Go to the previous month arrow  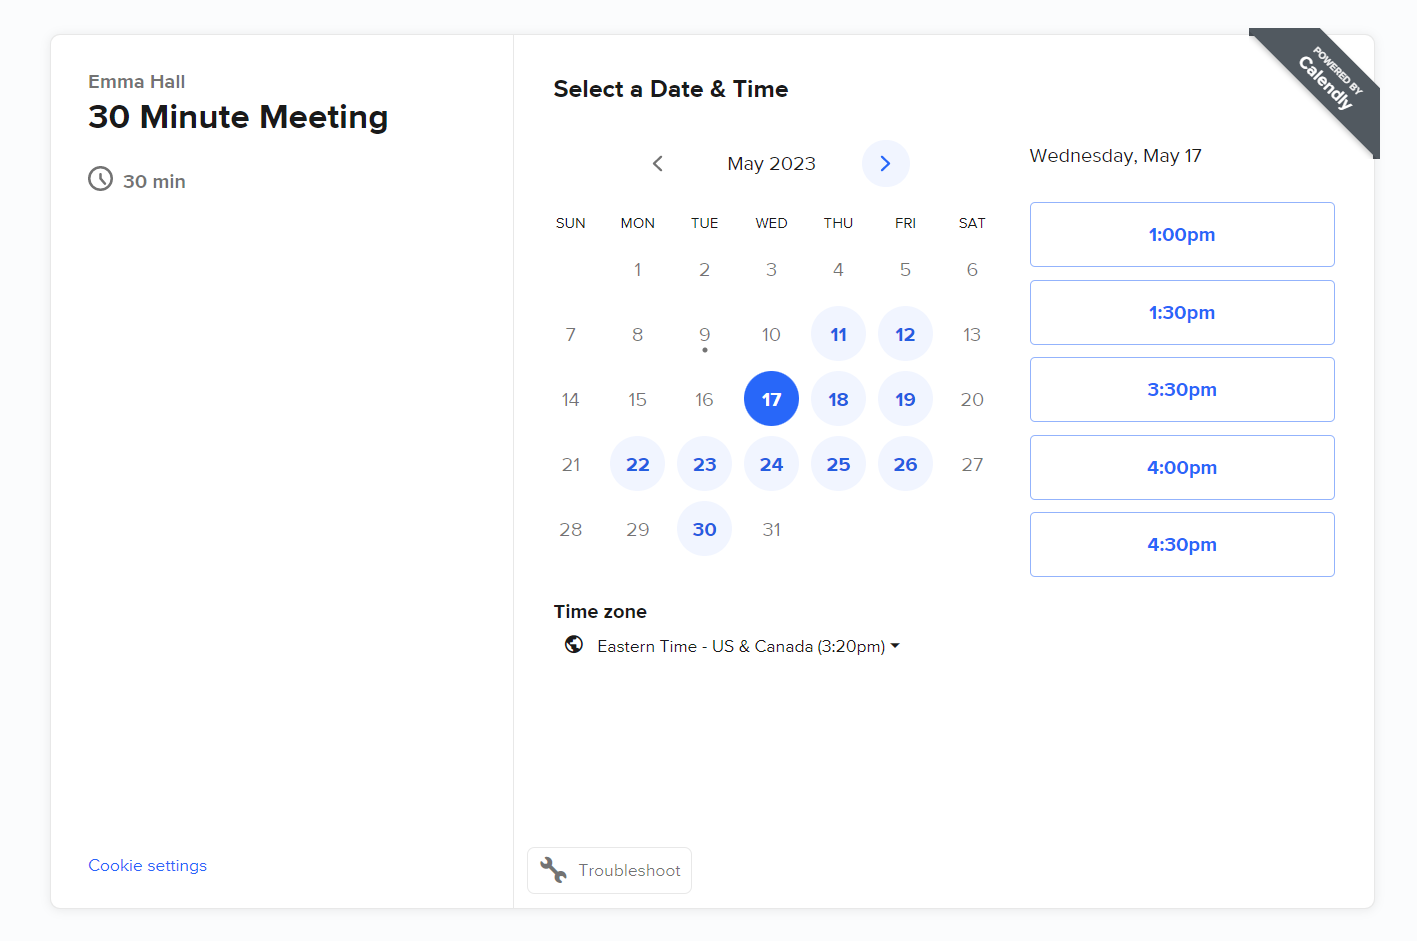(x=657, y=163)
